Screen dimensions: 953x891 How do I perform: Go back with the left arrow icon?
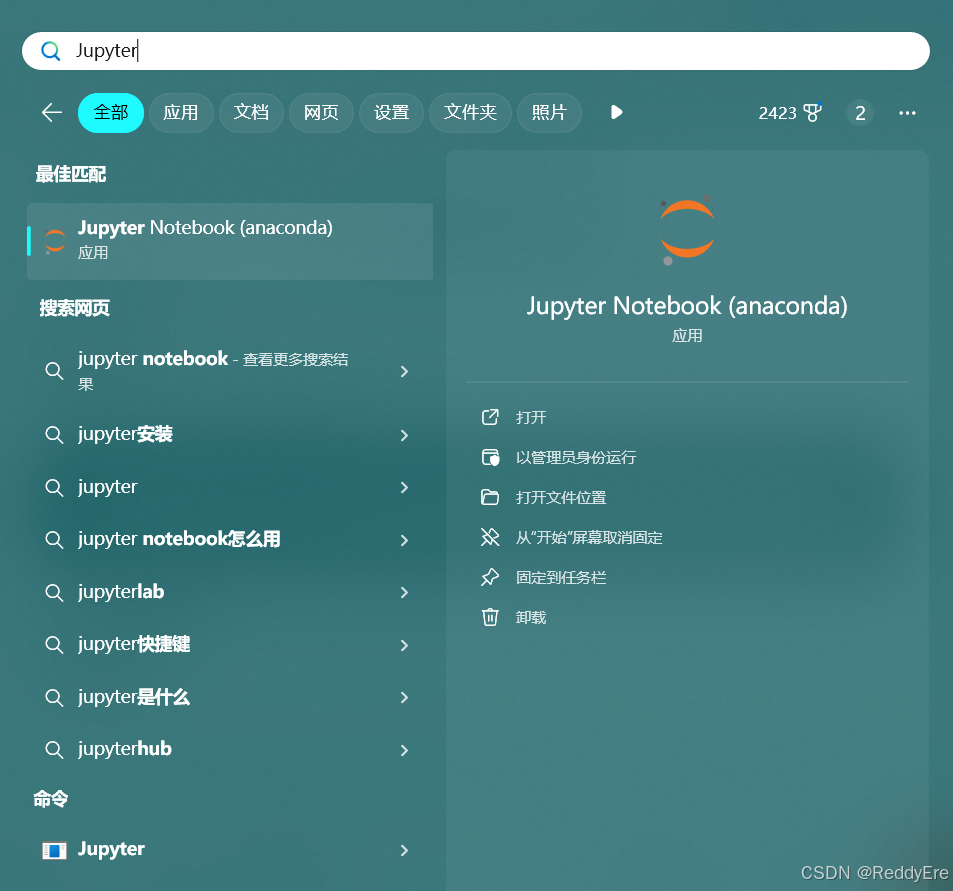tap(52, 112)
